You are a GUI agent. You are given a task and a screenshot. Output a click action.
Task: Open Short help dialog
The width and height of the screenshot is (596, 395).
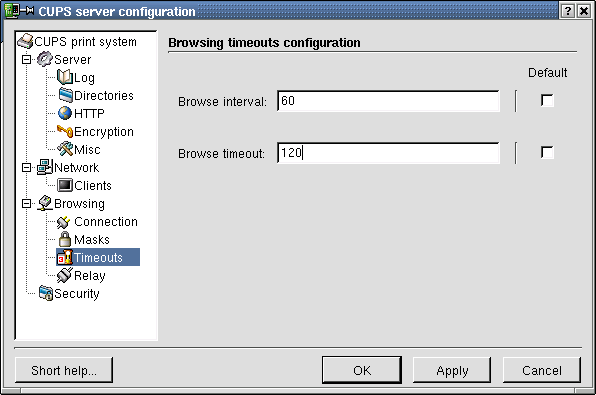click(x=64, y=370)
